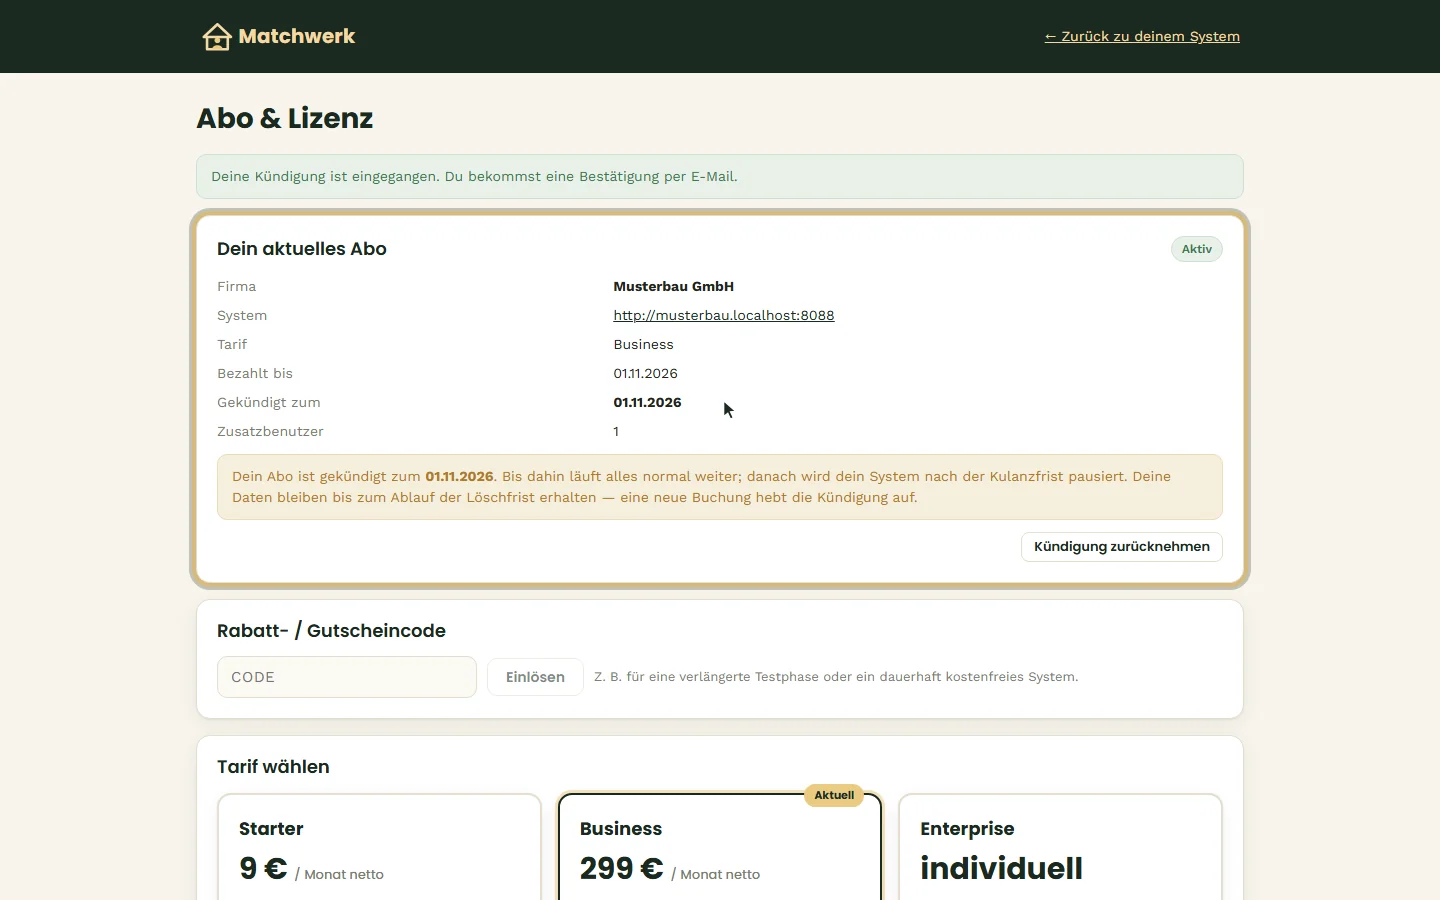Image resolution: width=1440 pixels, height=900 pixels.
Task: Go back via 'Zurück zu deinem System' link
Action: coord(1142,37)
